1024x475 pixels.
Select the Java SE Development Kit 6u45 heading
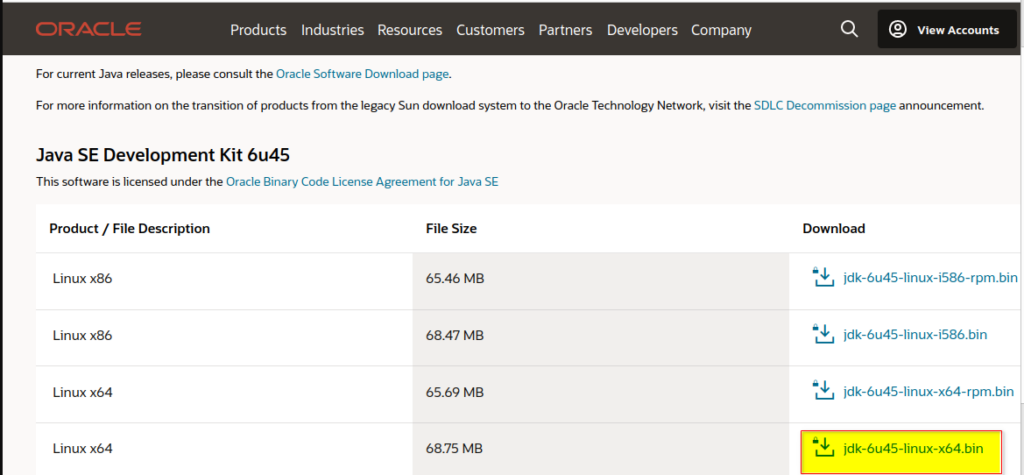click(x=163, y=156)
